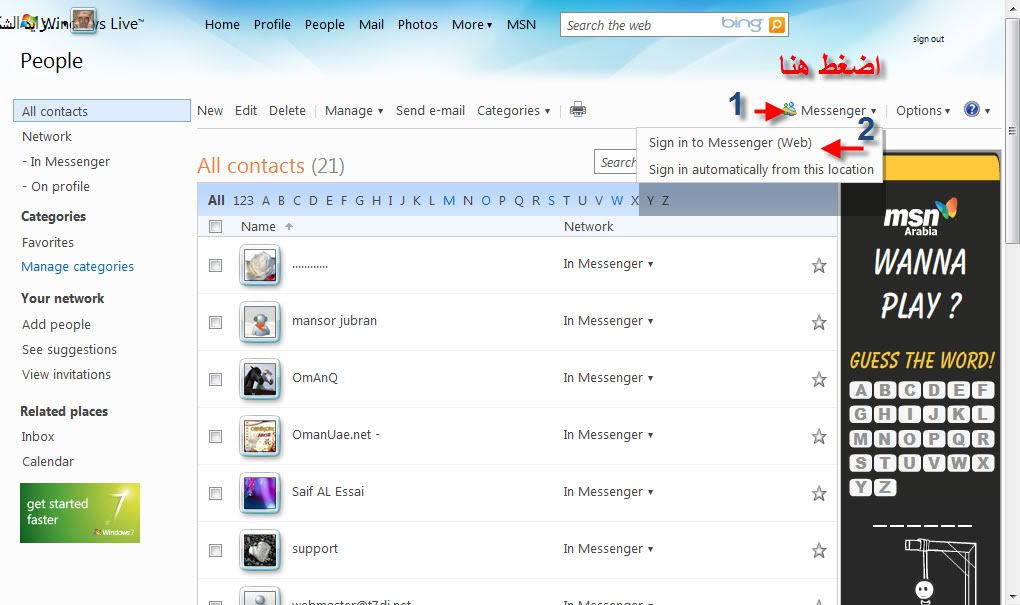
Task: Select Sign in to Messenger (Web)
Action: (x=730, y=142)
